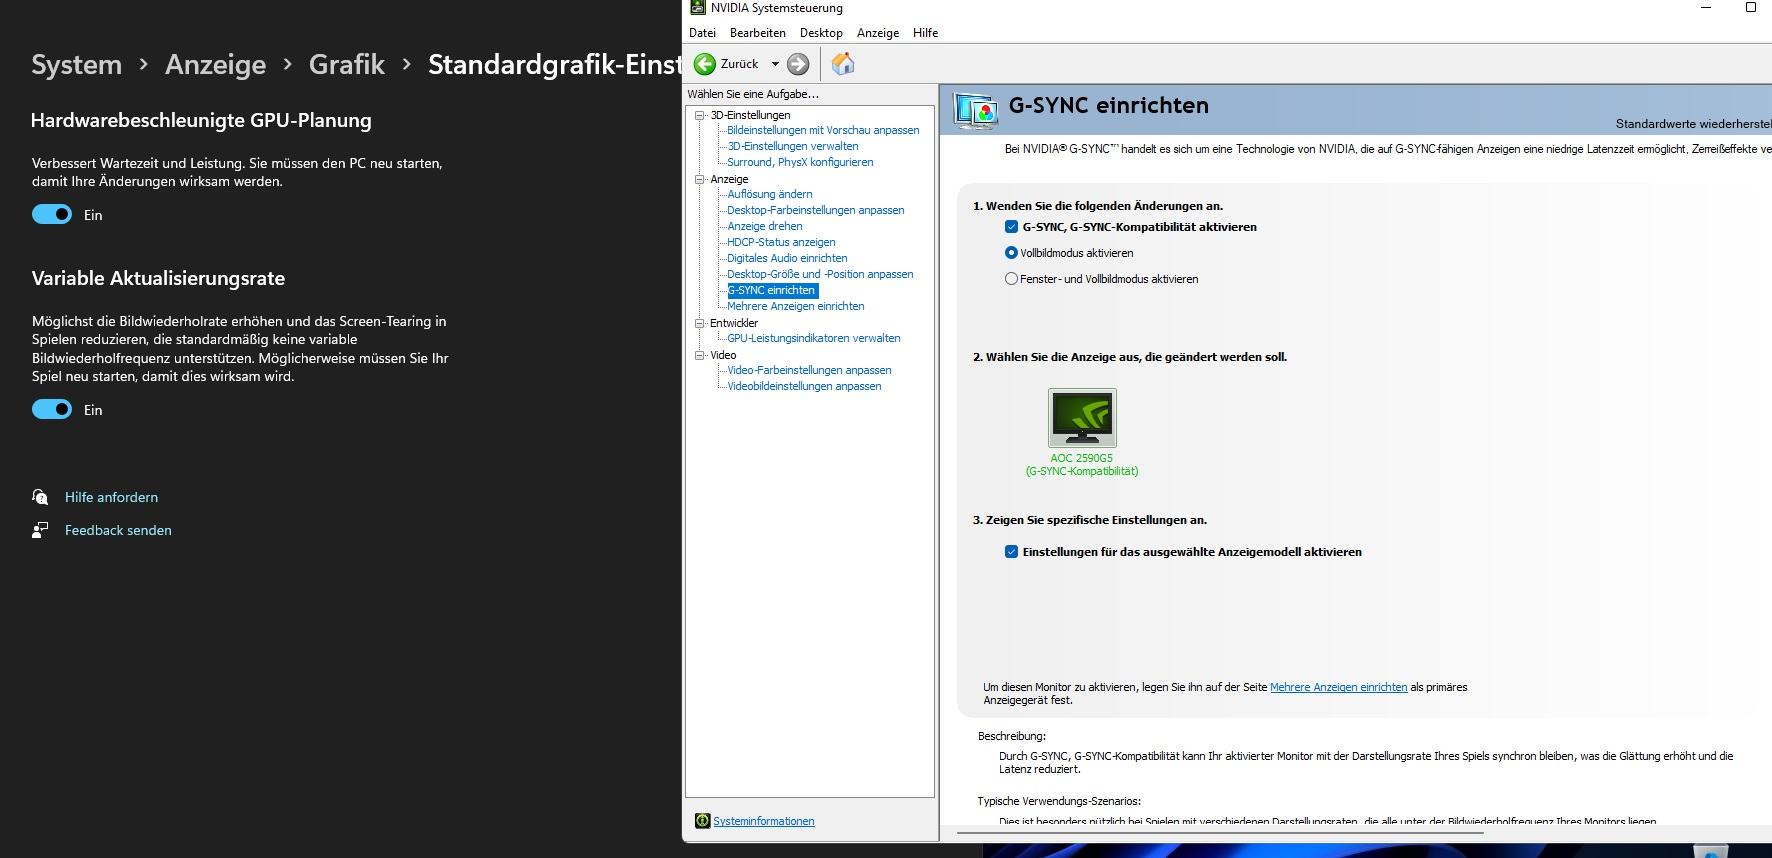Open 3D-Einstellungen verwalten tree item
This screenshot has width=1772, height=858.
pos(793,146)
